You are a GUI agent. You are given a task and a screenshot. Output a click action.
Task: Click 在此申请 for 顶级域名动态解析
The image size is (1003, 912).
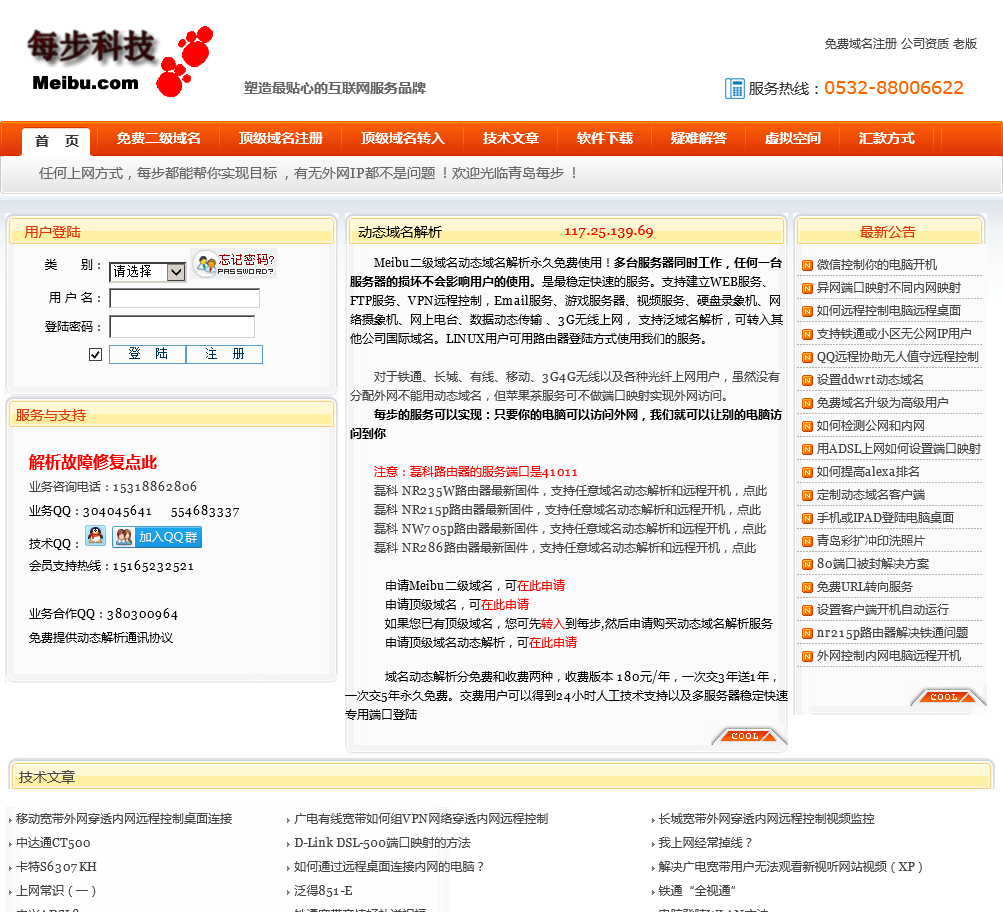[553, 643]
